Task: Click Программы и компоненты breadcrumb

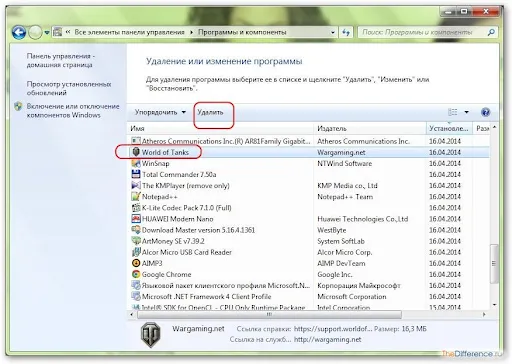Action: [x=242, y=32]
